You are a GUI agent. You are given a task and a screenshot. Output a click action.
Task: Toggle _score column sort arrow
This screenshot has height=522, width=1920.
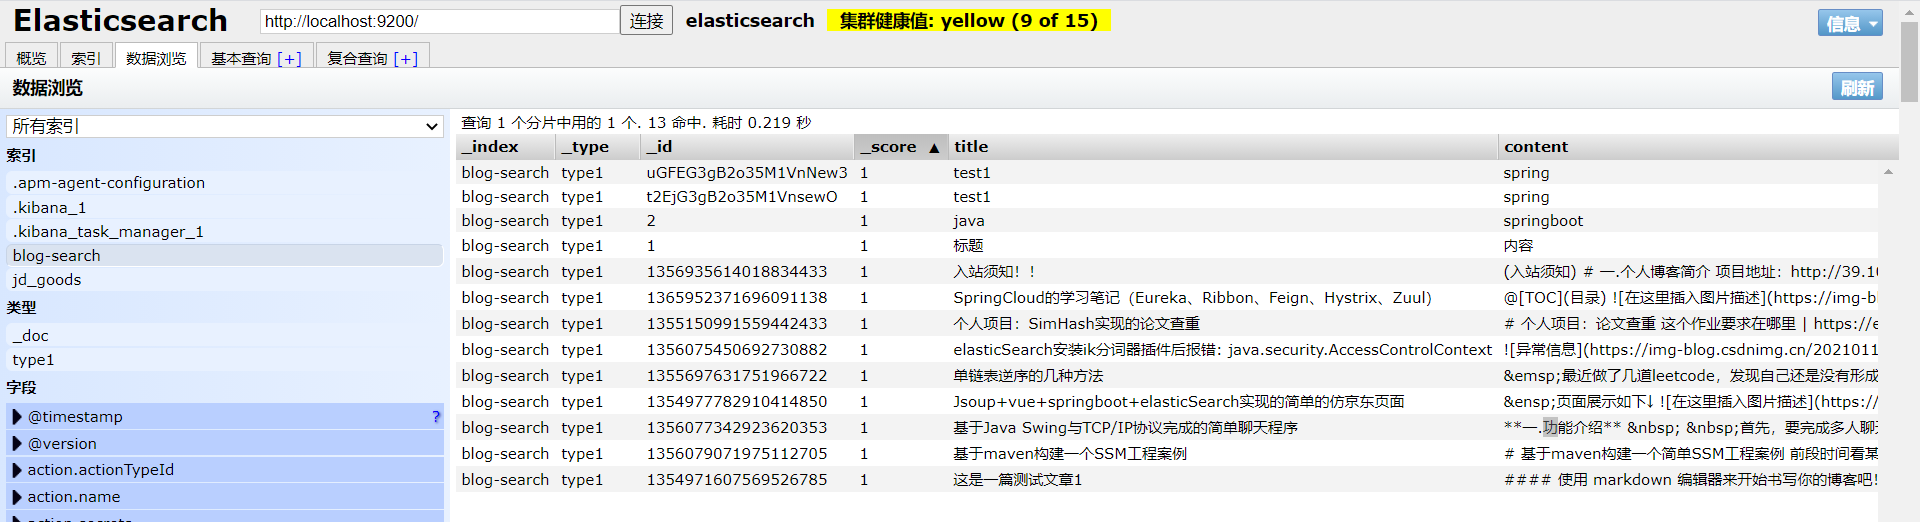[x=934, y=147]
